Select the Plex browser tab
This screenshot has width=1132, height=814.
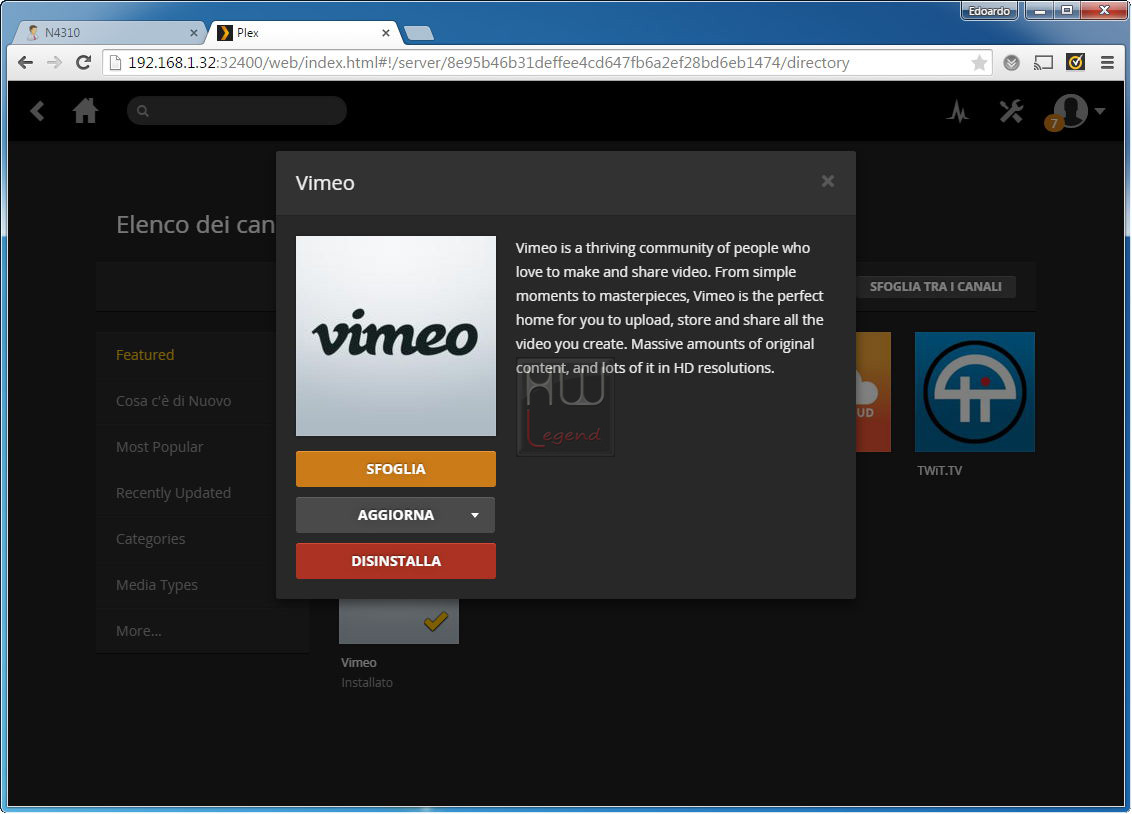pos(304,32)
